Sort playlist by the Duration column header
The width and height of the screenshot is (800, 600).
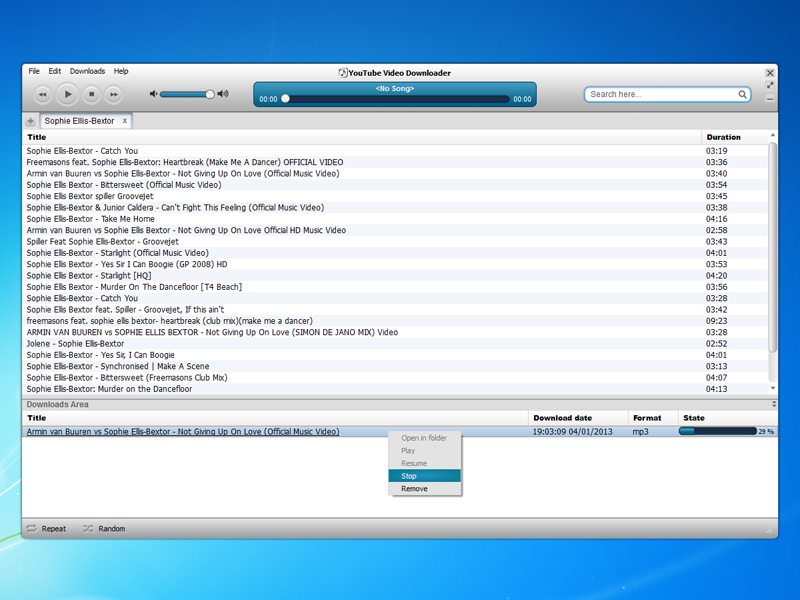pyautogui.click(x=735, y=137)
